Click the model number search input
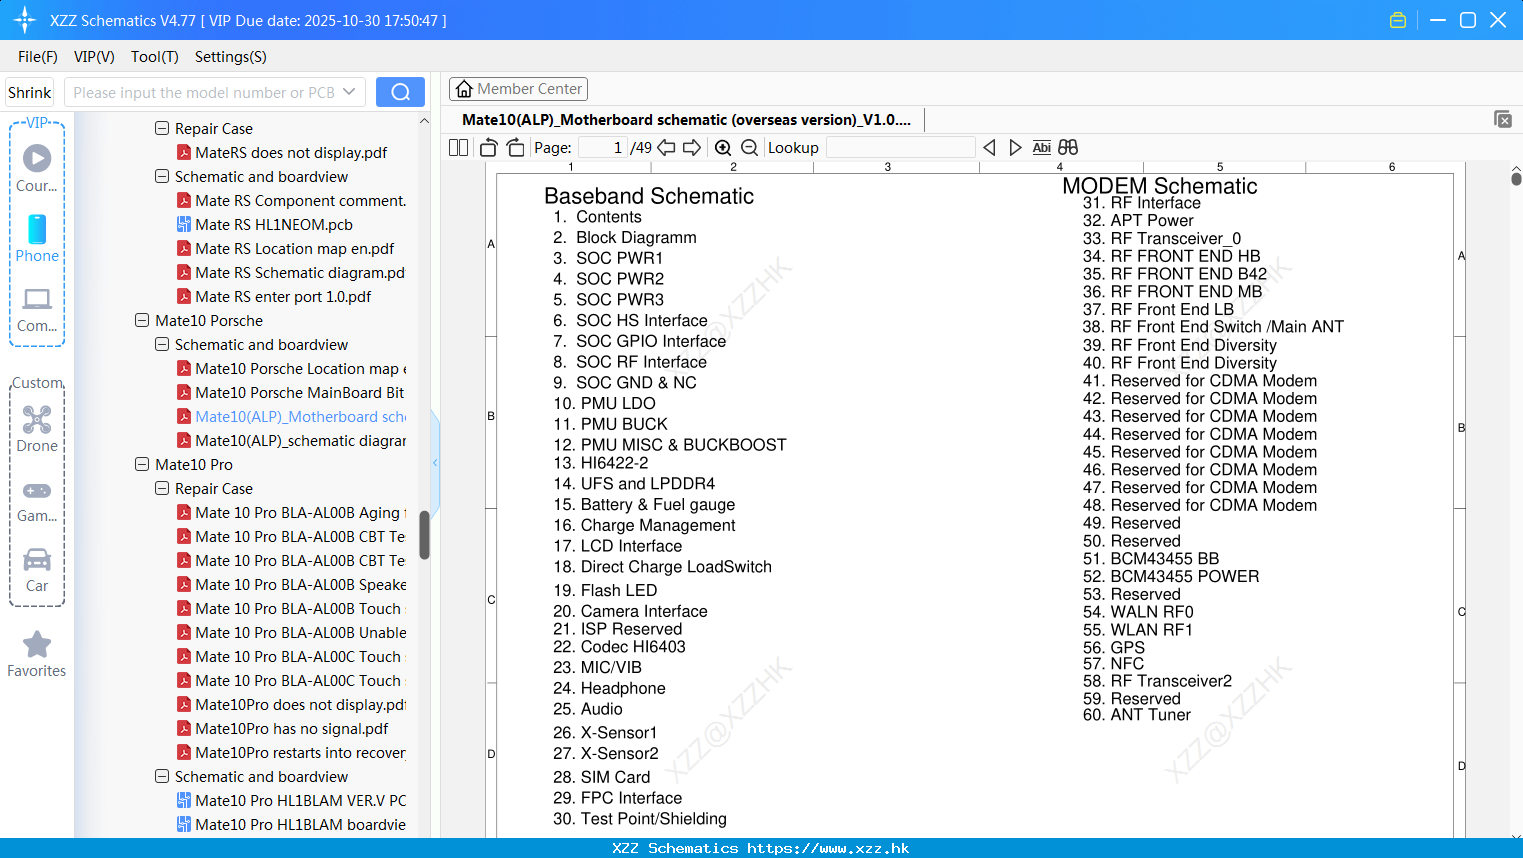Viewport: 1523px width, 858px height. coord(205,92)
